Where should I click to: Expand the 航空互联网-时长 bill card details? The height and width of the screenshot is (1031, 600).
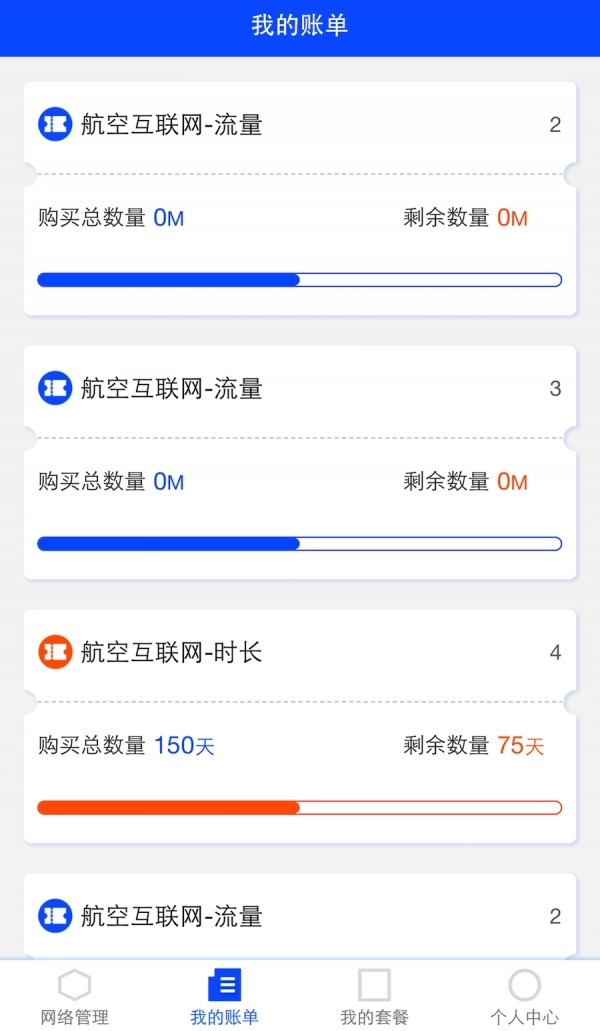(x=300, y=652)
